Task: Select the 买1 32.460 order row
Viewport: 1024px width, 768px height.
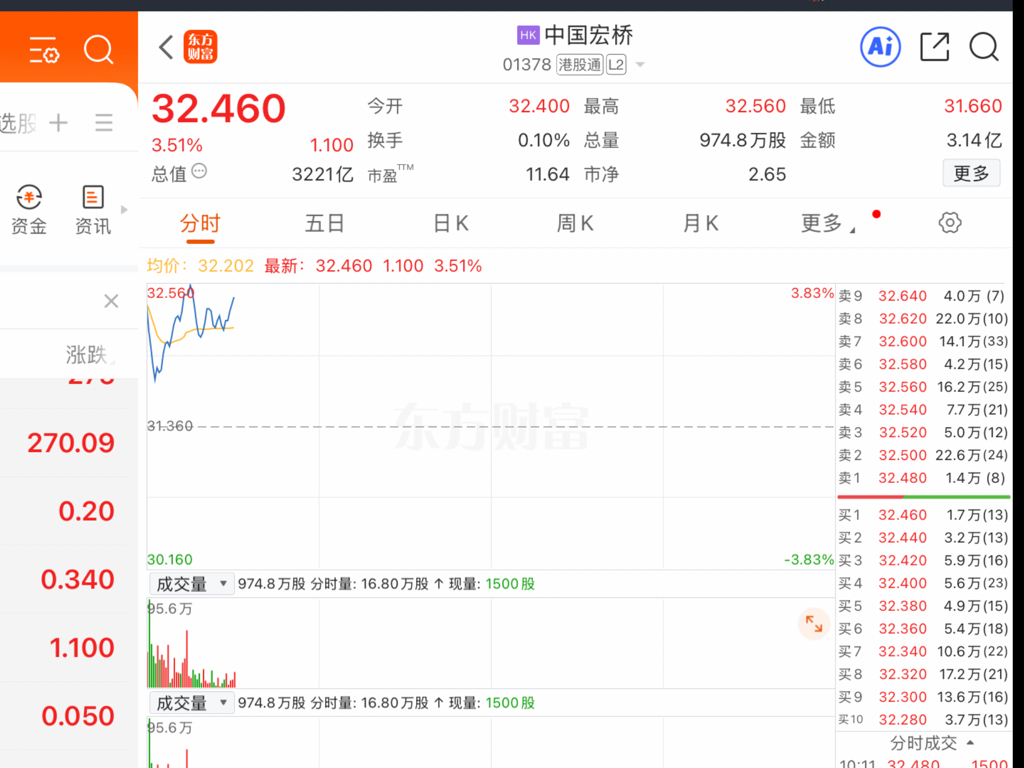Action: click(923, 515)
